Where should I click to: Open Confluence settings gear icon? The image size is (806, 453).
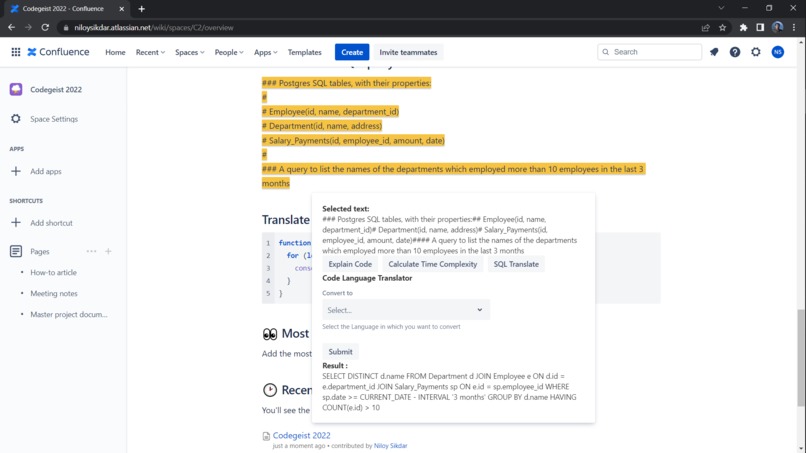pos(756,52)
